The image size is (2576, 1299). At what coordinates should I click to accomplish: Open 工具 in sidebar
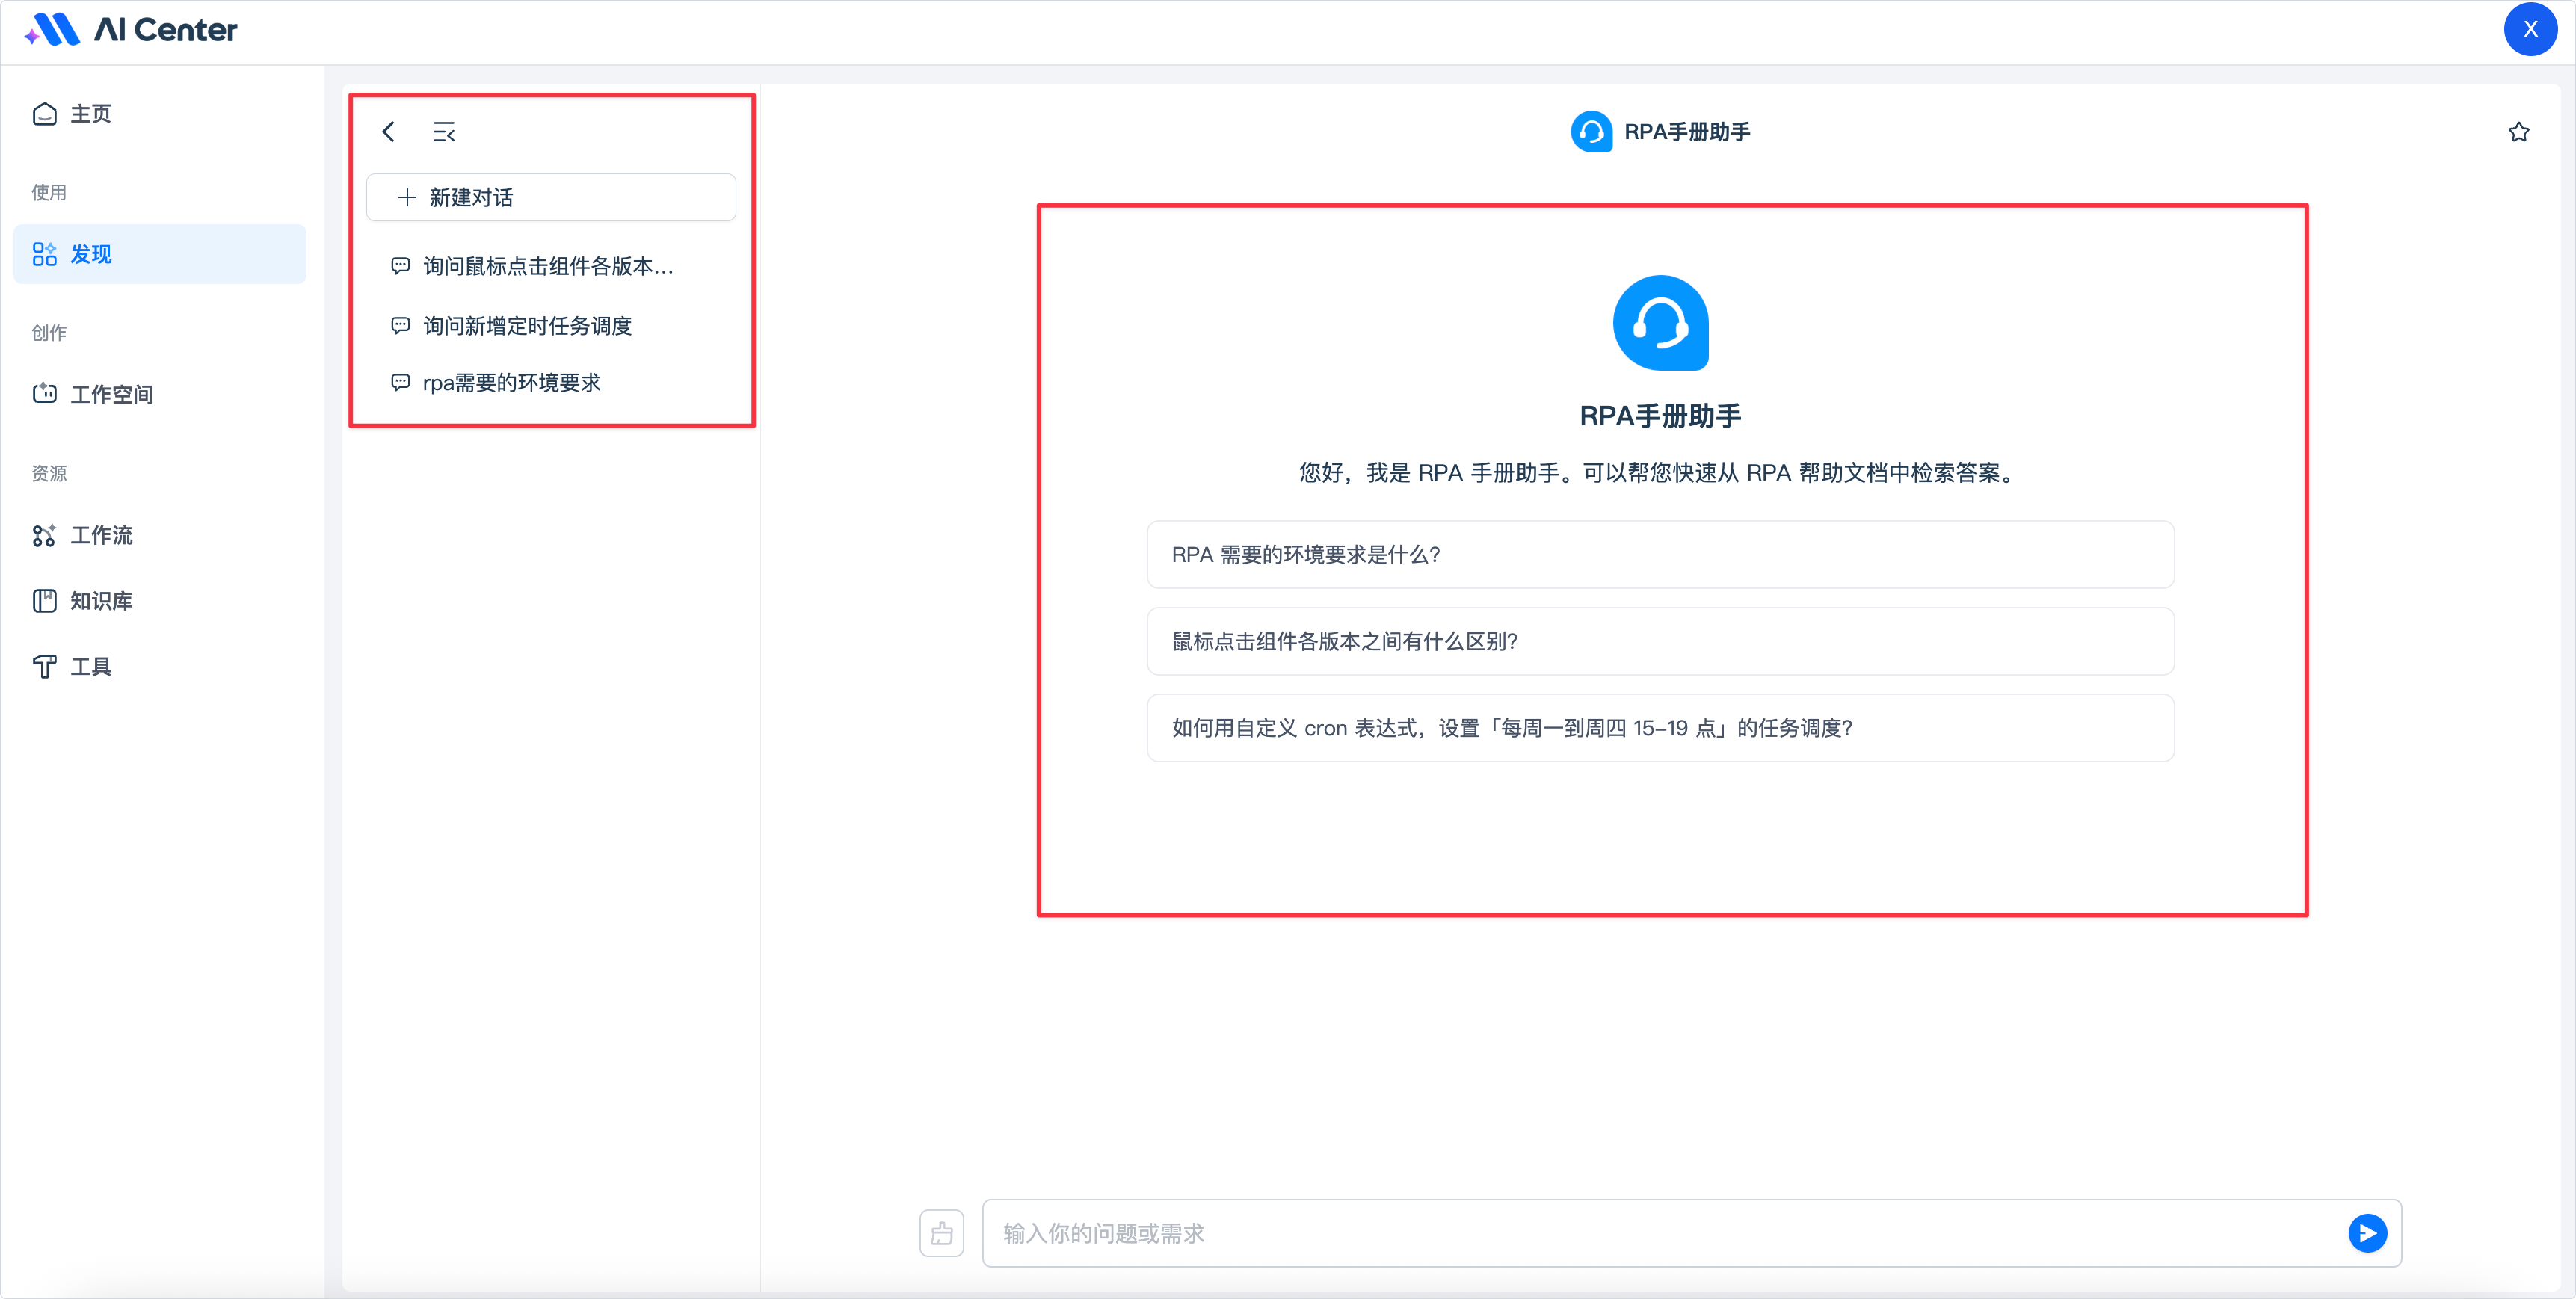coord(160,667)
